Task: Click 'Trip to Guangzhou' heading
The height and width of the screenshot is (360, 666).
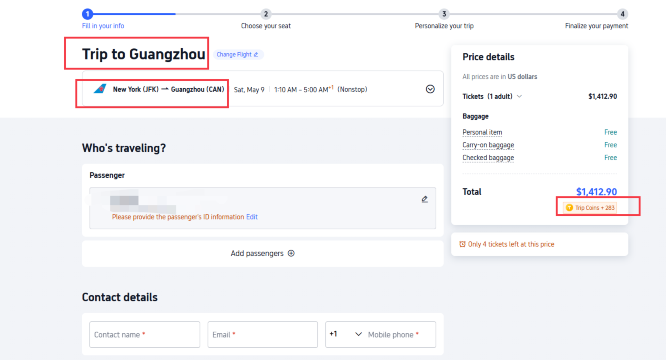Action: pos(144,54)
